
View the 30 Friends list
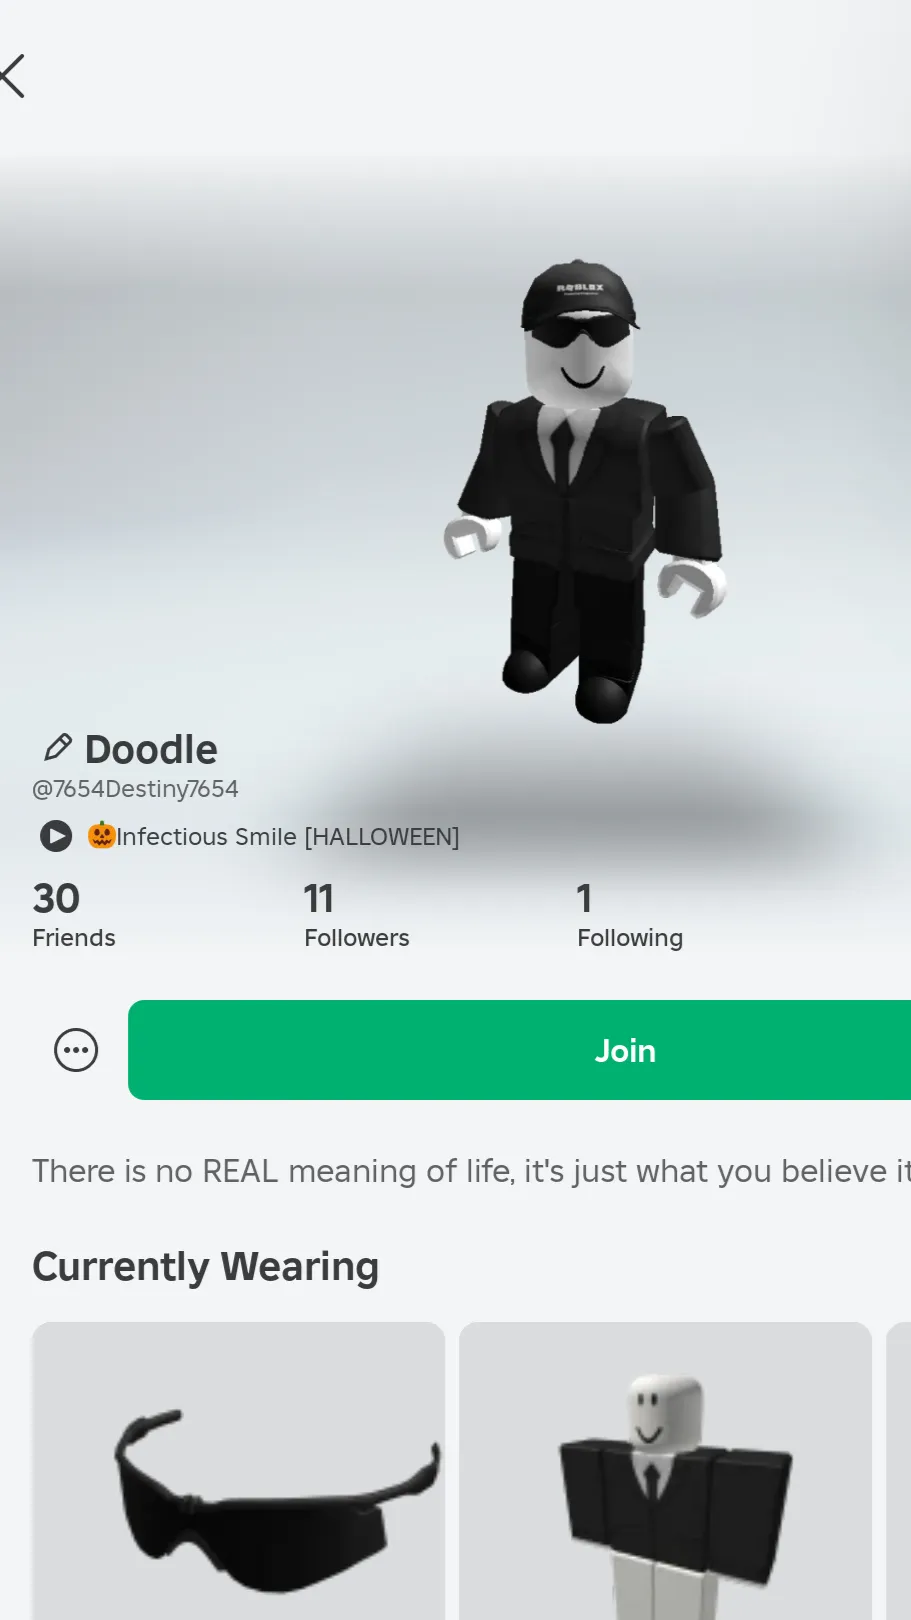74,915
